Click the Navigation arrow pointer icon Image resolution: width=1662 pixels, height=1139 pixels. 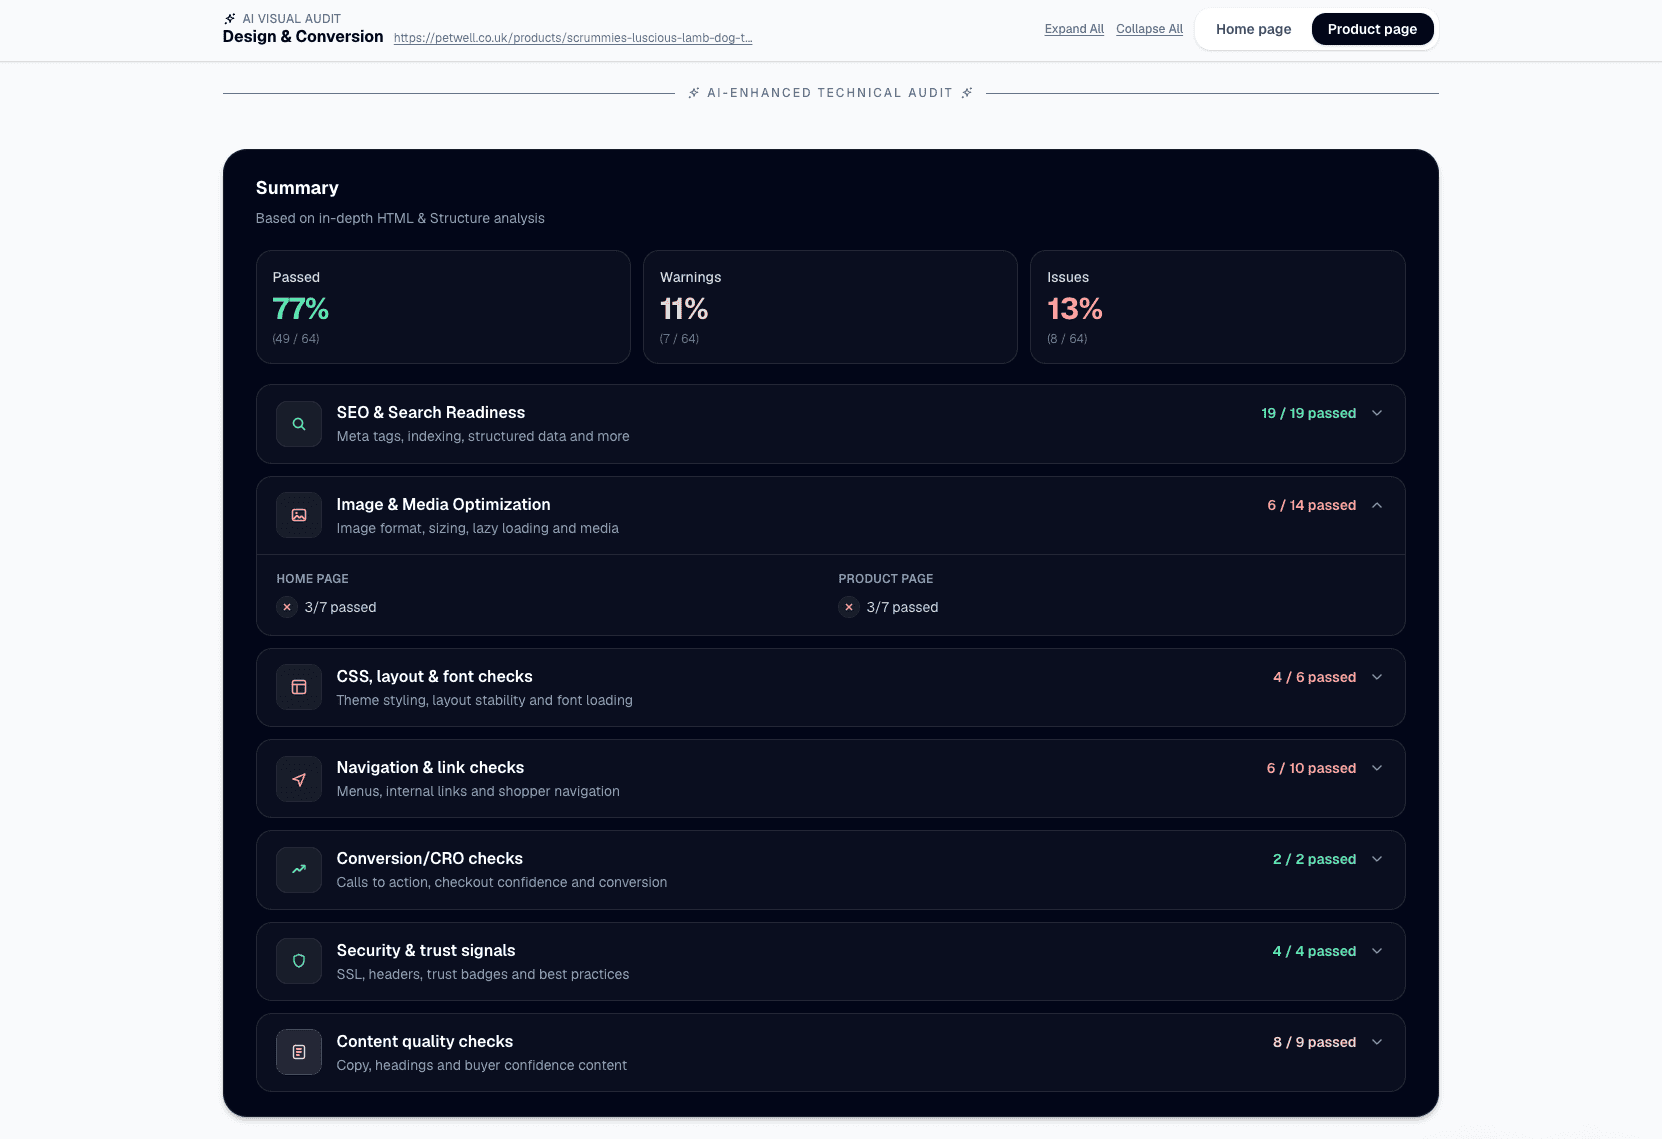(x=299, y=779)
